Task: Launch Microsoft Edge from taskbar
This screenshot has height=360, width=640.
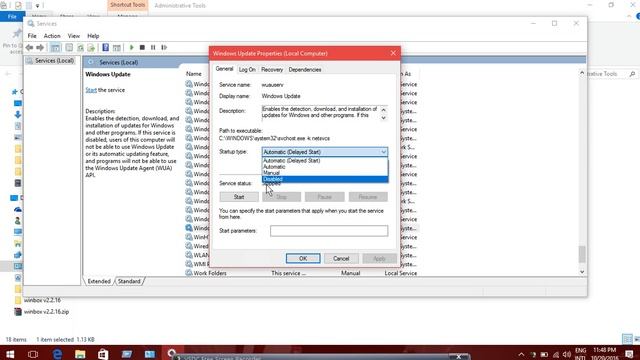Action: click(x=57, y=354)
